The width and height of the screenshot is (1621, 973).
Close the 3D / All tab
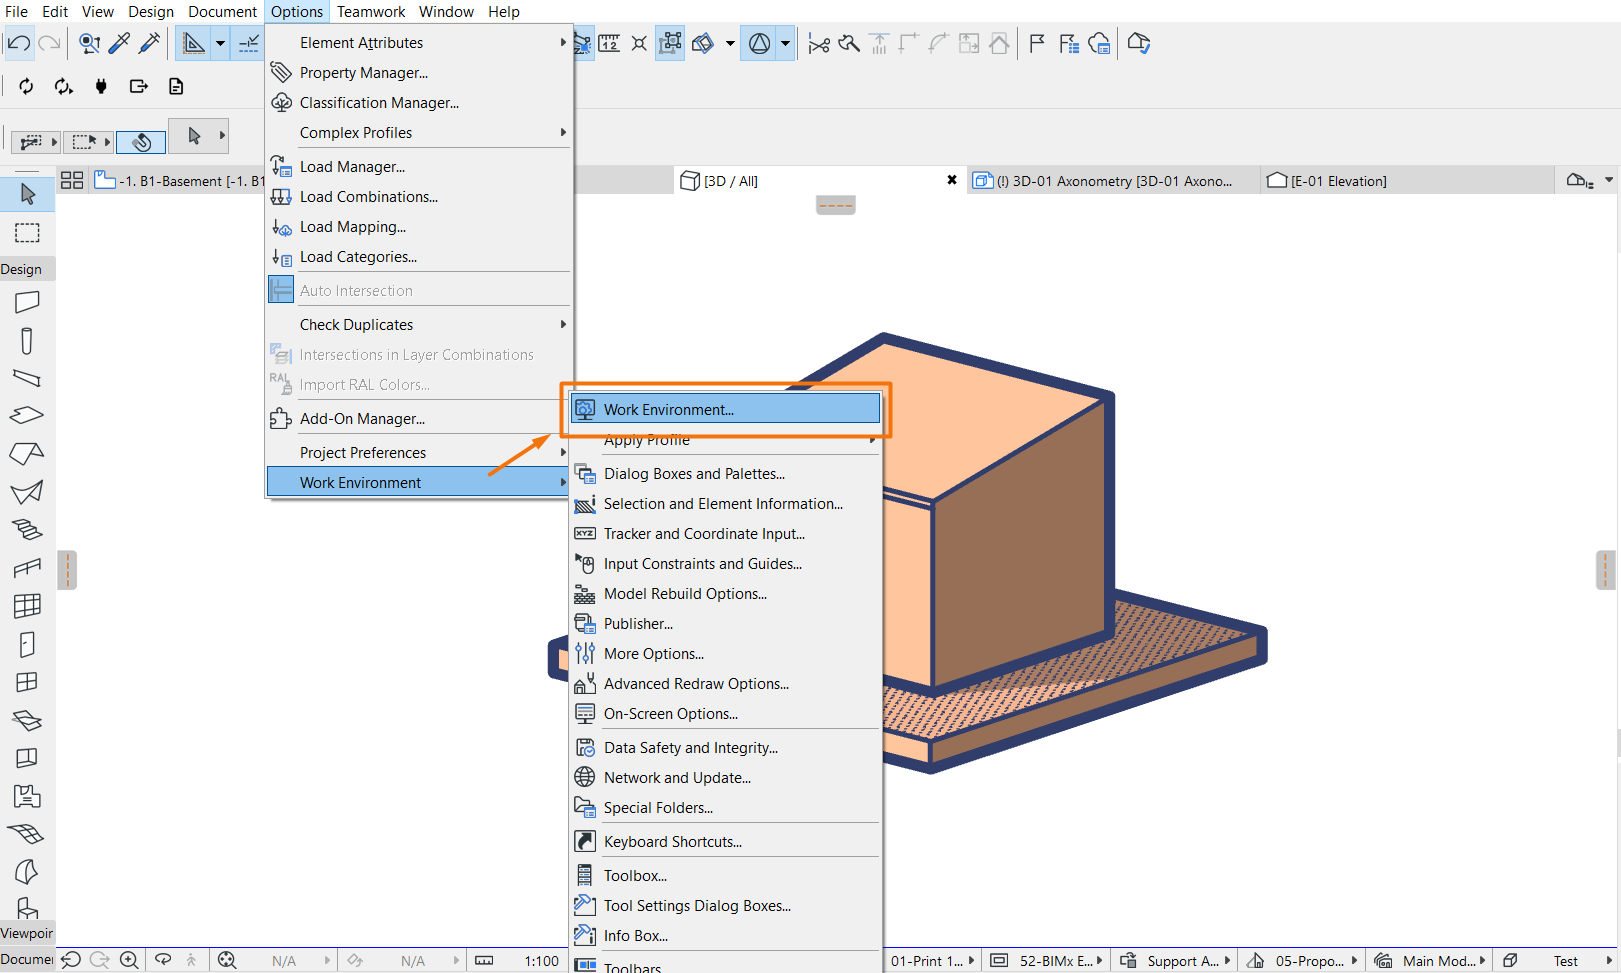pyautogui.click(x=951, y=180)
